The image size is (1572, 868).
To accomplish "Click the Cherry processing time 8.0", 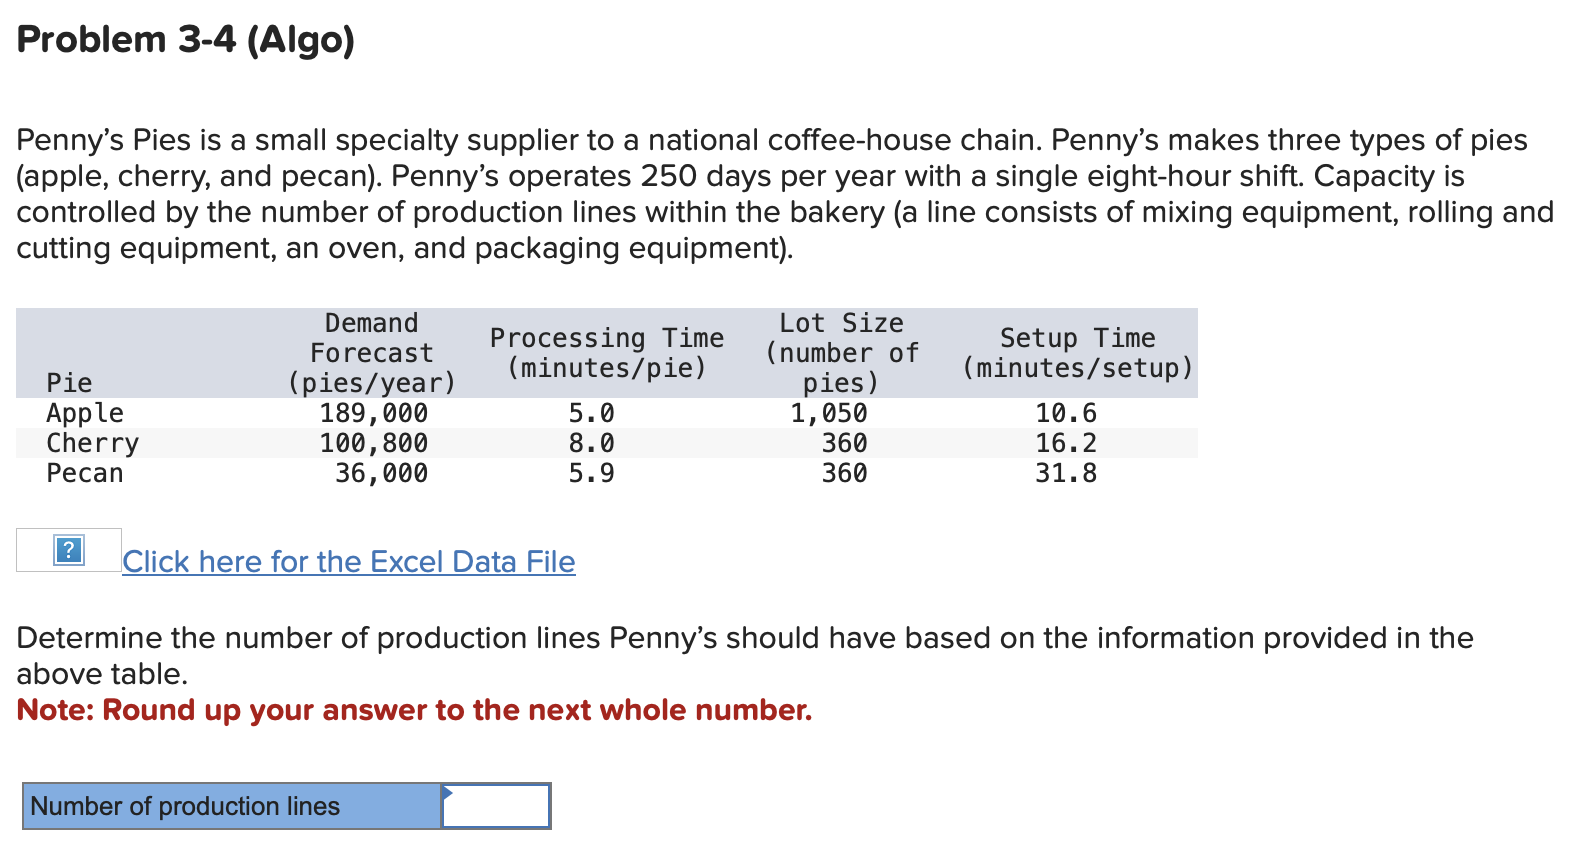I will click(592, 443).
